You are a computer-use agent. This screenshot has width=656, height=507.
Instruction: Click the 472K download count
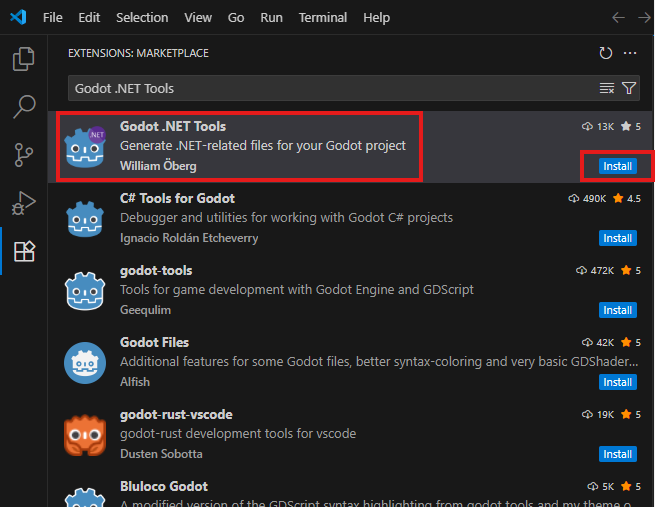595,270
